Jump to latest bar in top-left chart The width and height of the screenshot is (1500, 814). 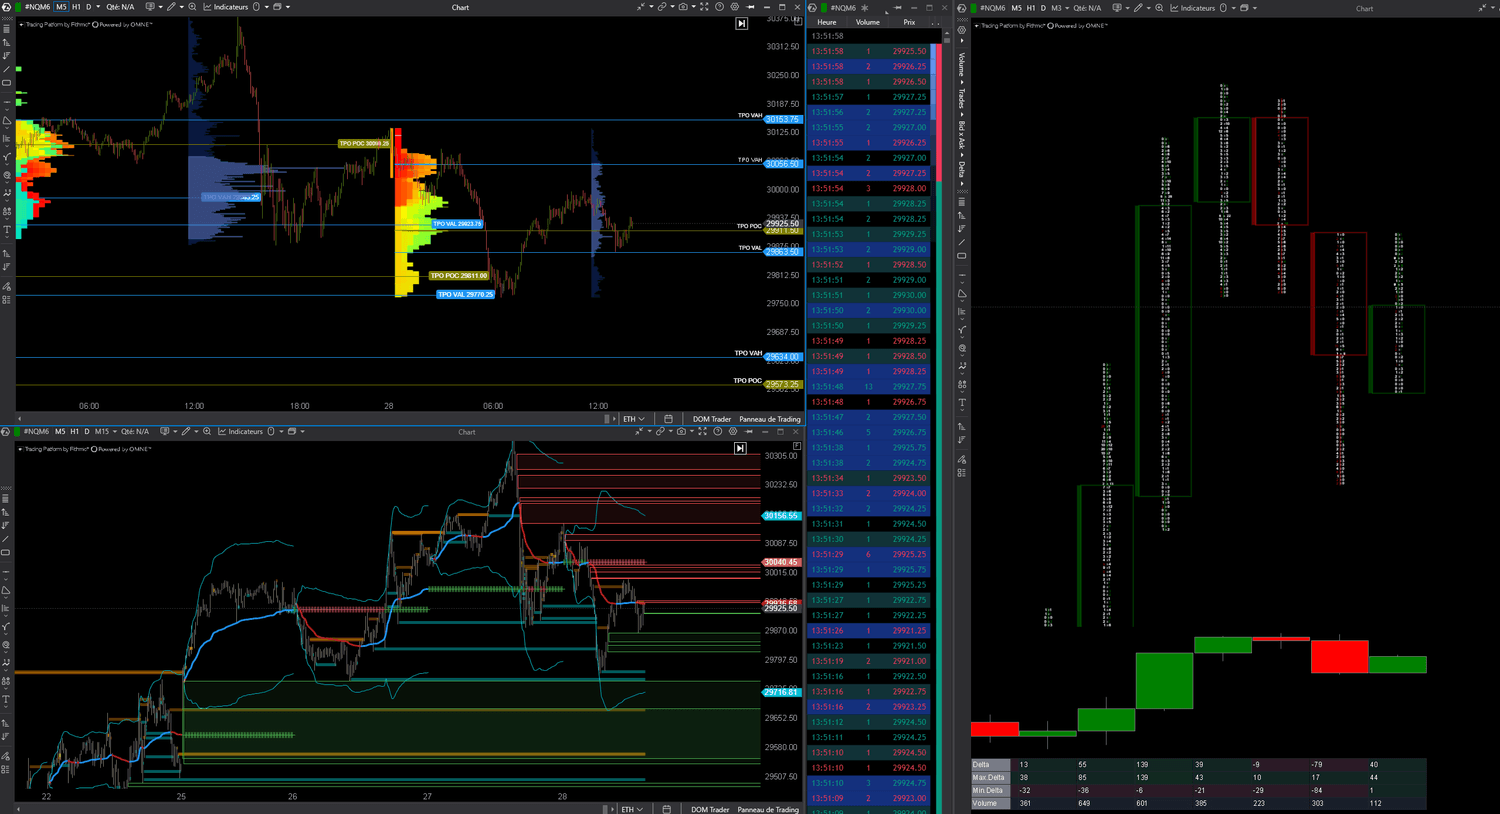[741, 23]
